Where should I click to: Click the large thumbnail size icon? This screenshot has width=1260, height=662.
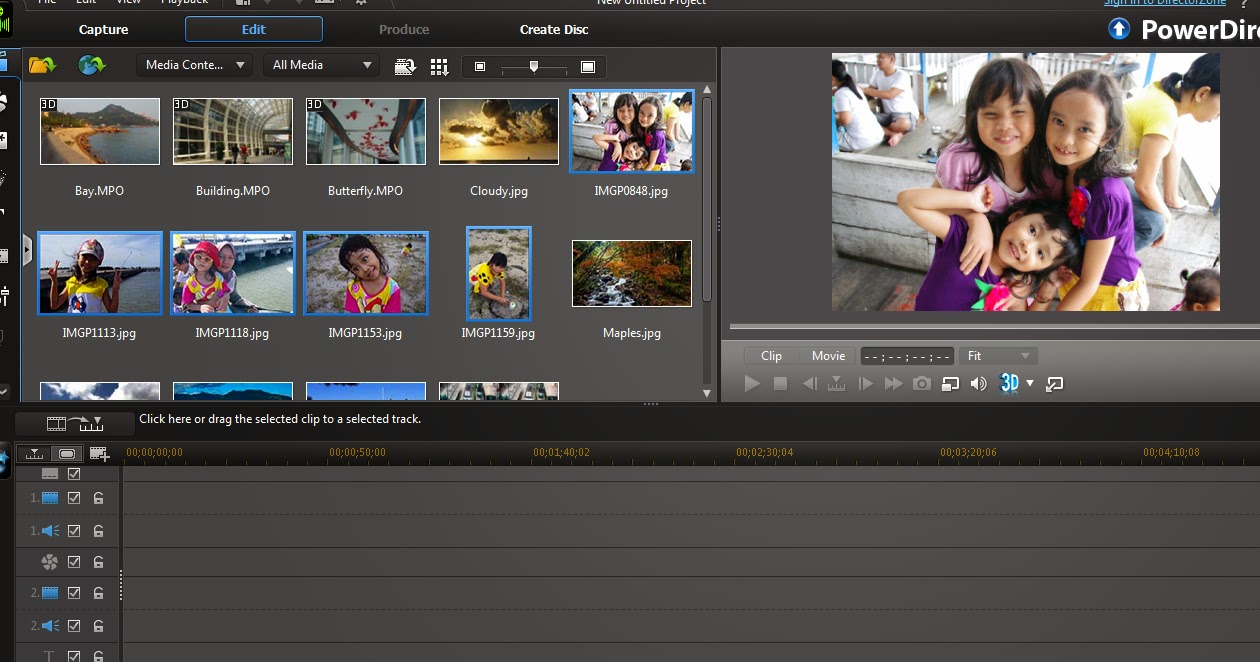(x=588, y=67)
